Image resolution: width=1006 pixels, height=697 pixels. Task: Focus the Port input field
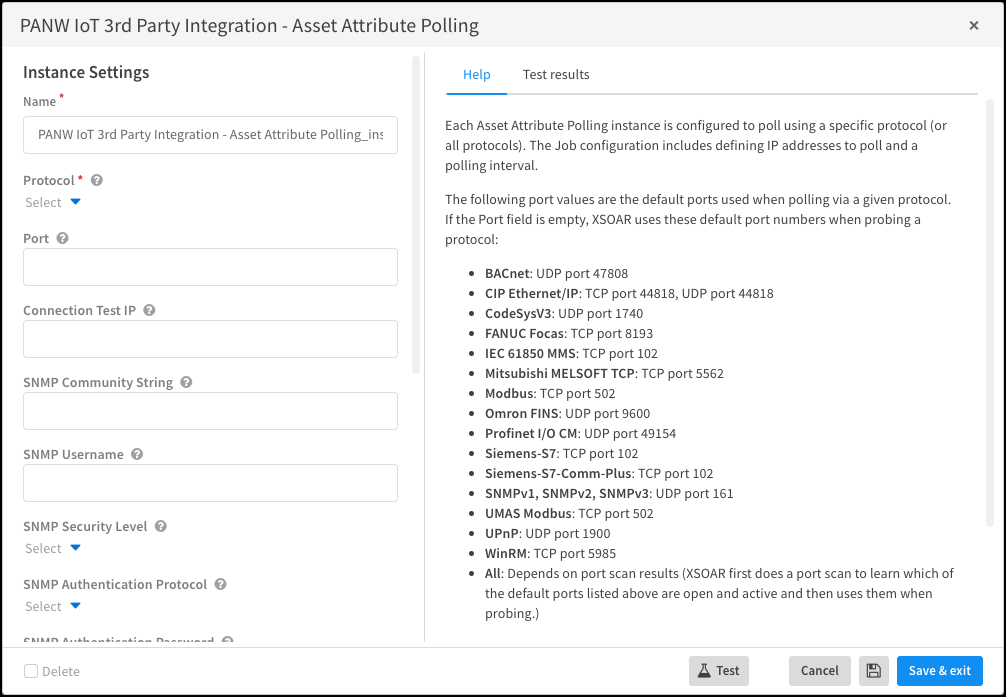[210, 267]
